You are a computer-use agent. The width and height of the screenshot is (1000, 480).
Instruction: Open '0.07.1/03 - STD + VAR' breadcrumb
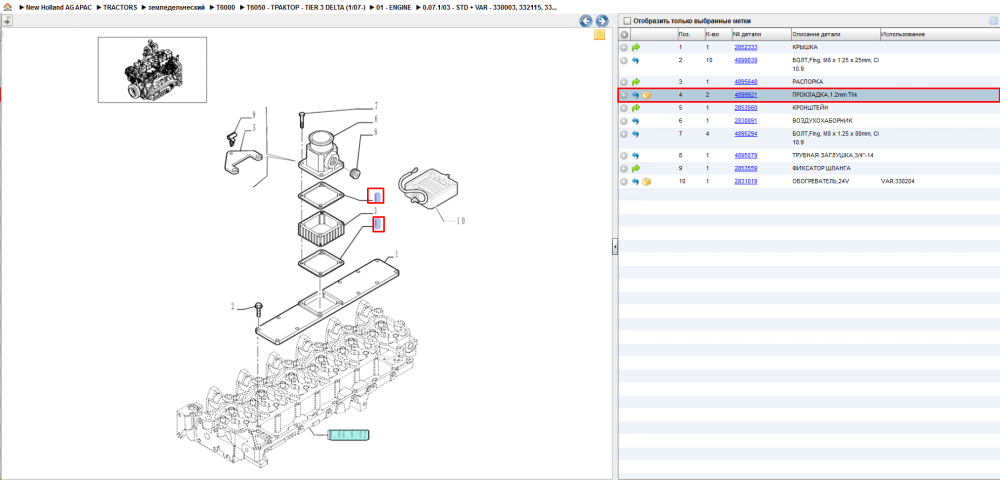pos(490,8)
